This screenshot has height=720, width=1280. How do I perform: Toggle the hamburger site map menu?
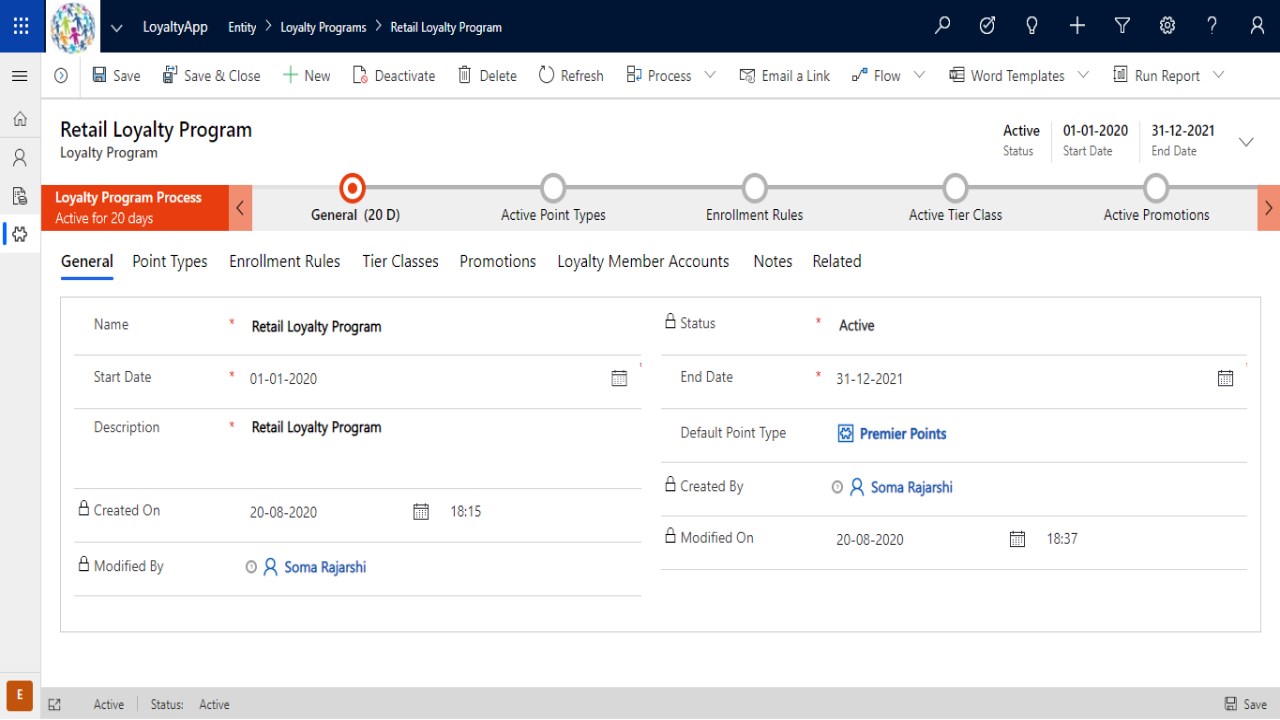pos(19,76)
